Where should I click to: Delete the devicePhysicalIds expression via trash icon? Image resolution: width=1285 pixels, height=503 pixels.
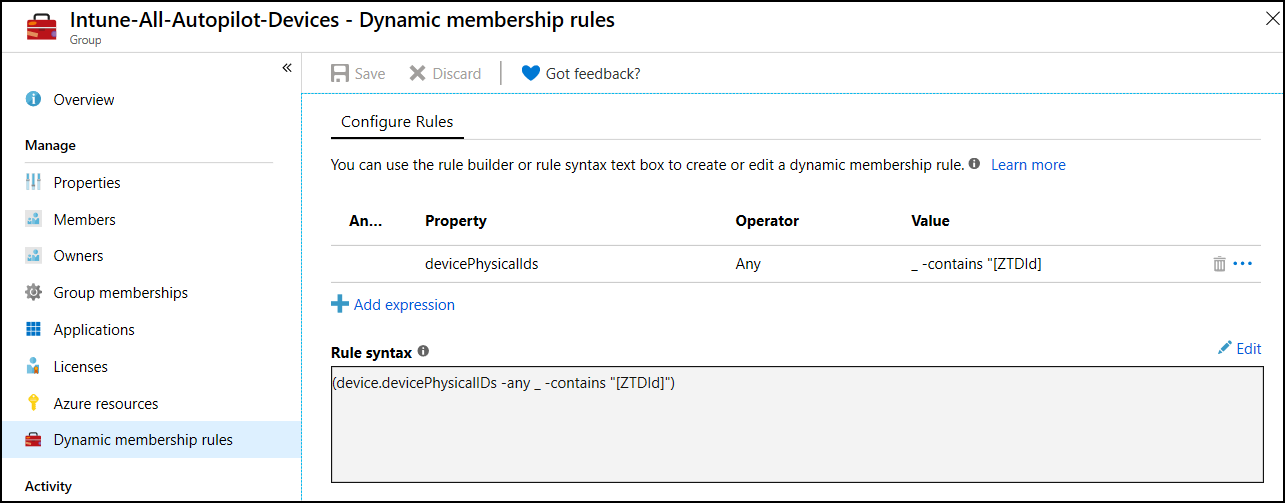point(1219,264)
